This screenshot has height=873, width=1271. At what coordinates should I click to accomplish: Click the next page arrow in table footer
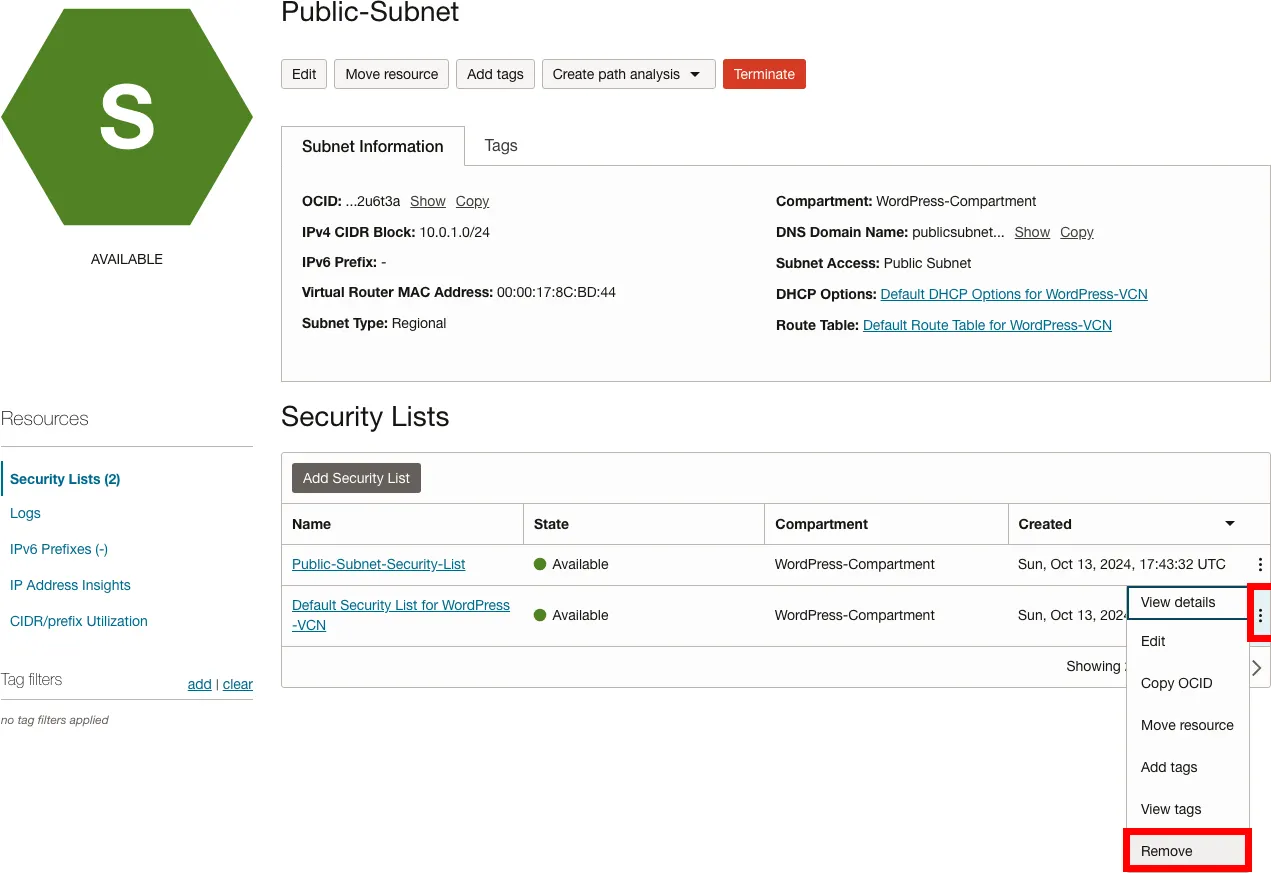pyautogui.click(x=1257, y=668)
